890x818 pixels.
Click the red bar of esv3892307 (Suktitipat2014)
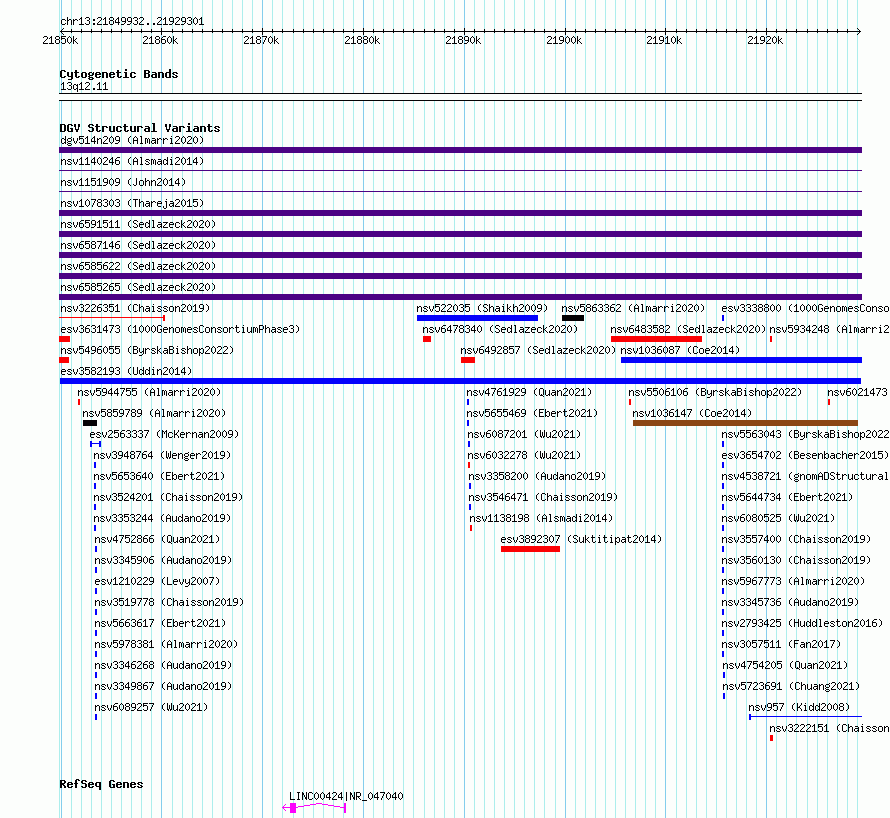530,549
